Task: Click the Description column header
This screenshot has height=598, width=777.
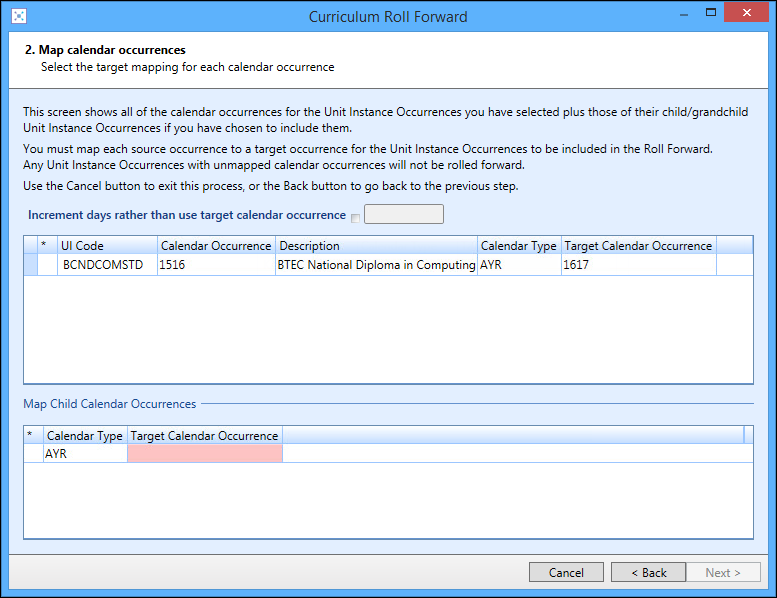Action: [376, 245]
